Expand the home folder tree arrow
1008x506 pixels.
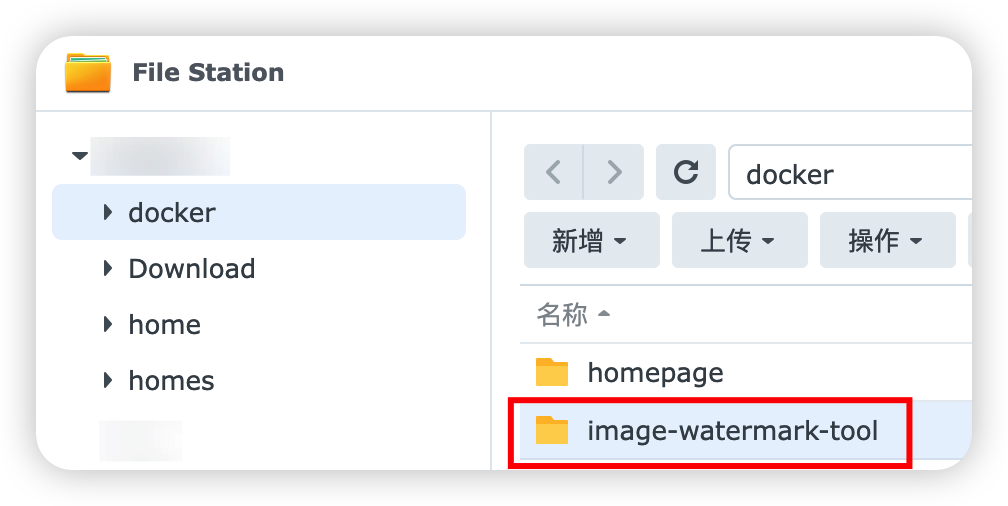(x=108, y=324)
